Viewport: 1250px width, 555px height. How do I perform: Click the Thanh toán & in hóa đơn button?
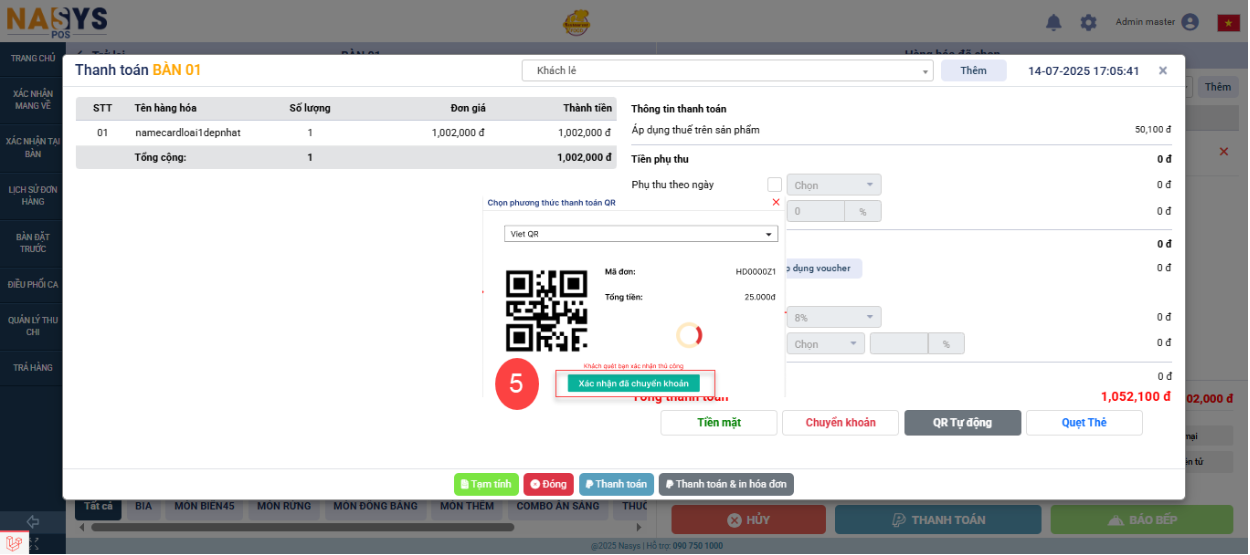point(725,484)
